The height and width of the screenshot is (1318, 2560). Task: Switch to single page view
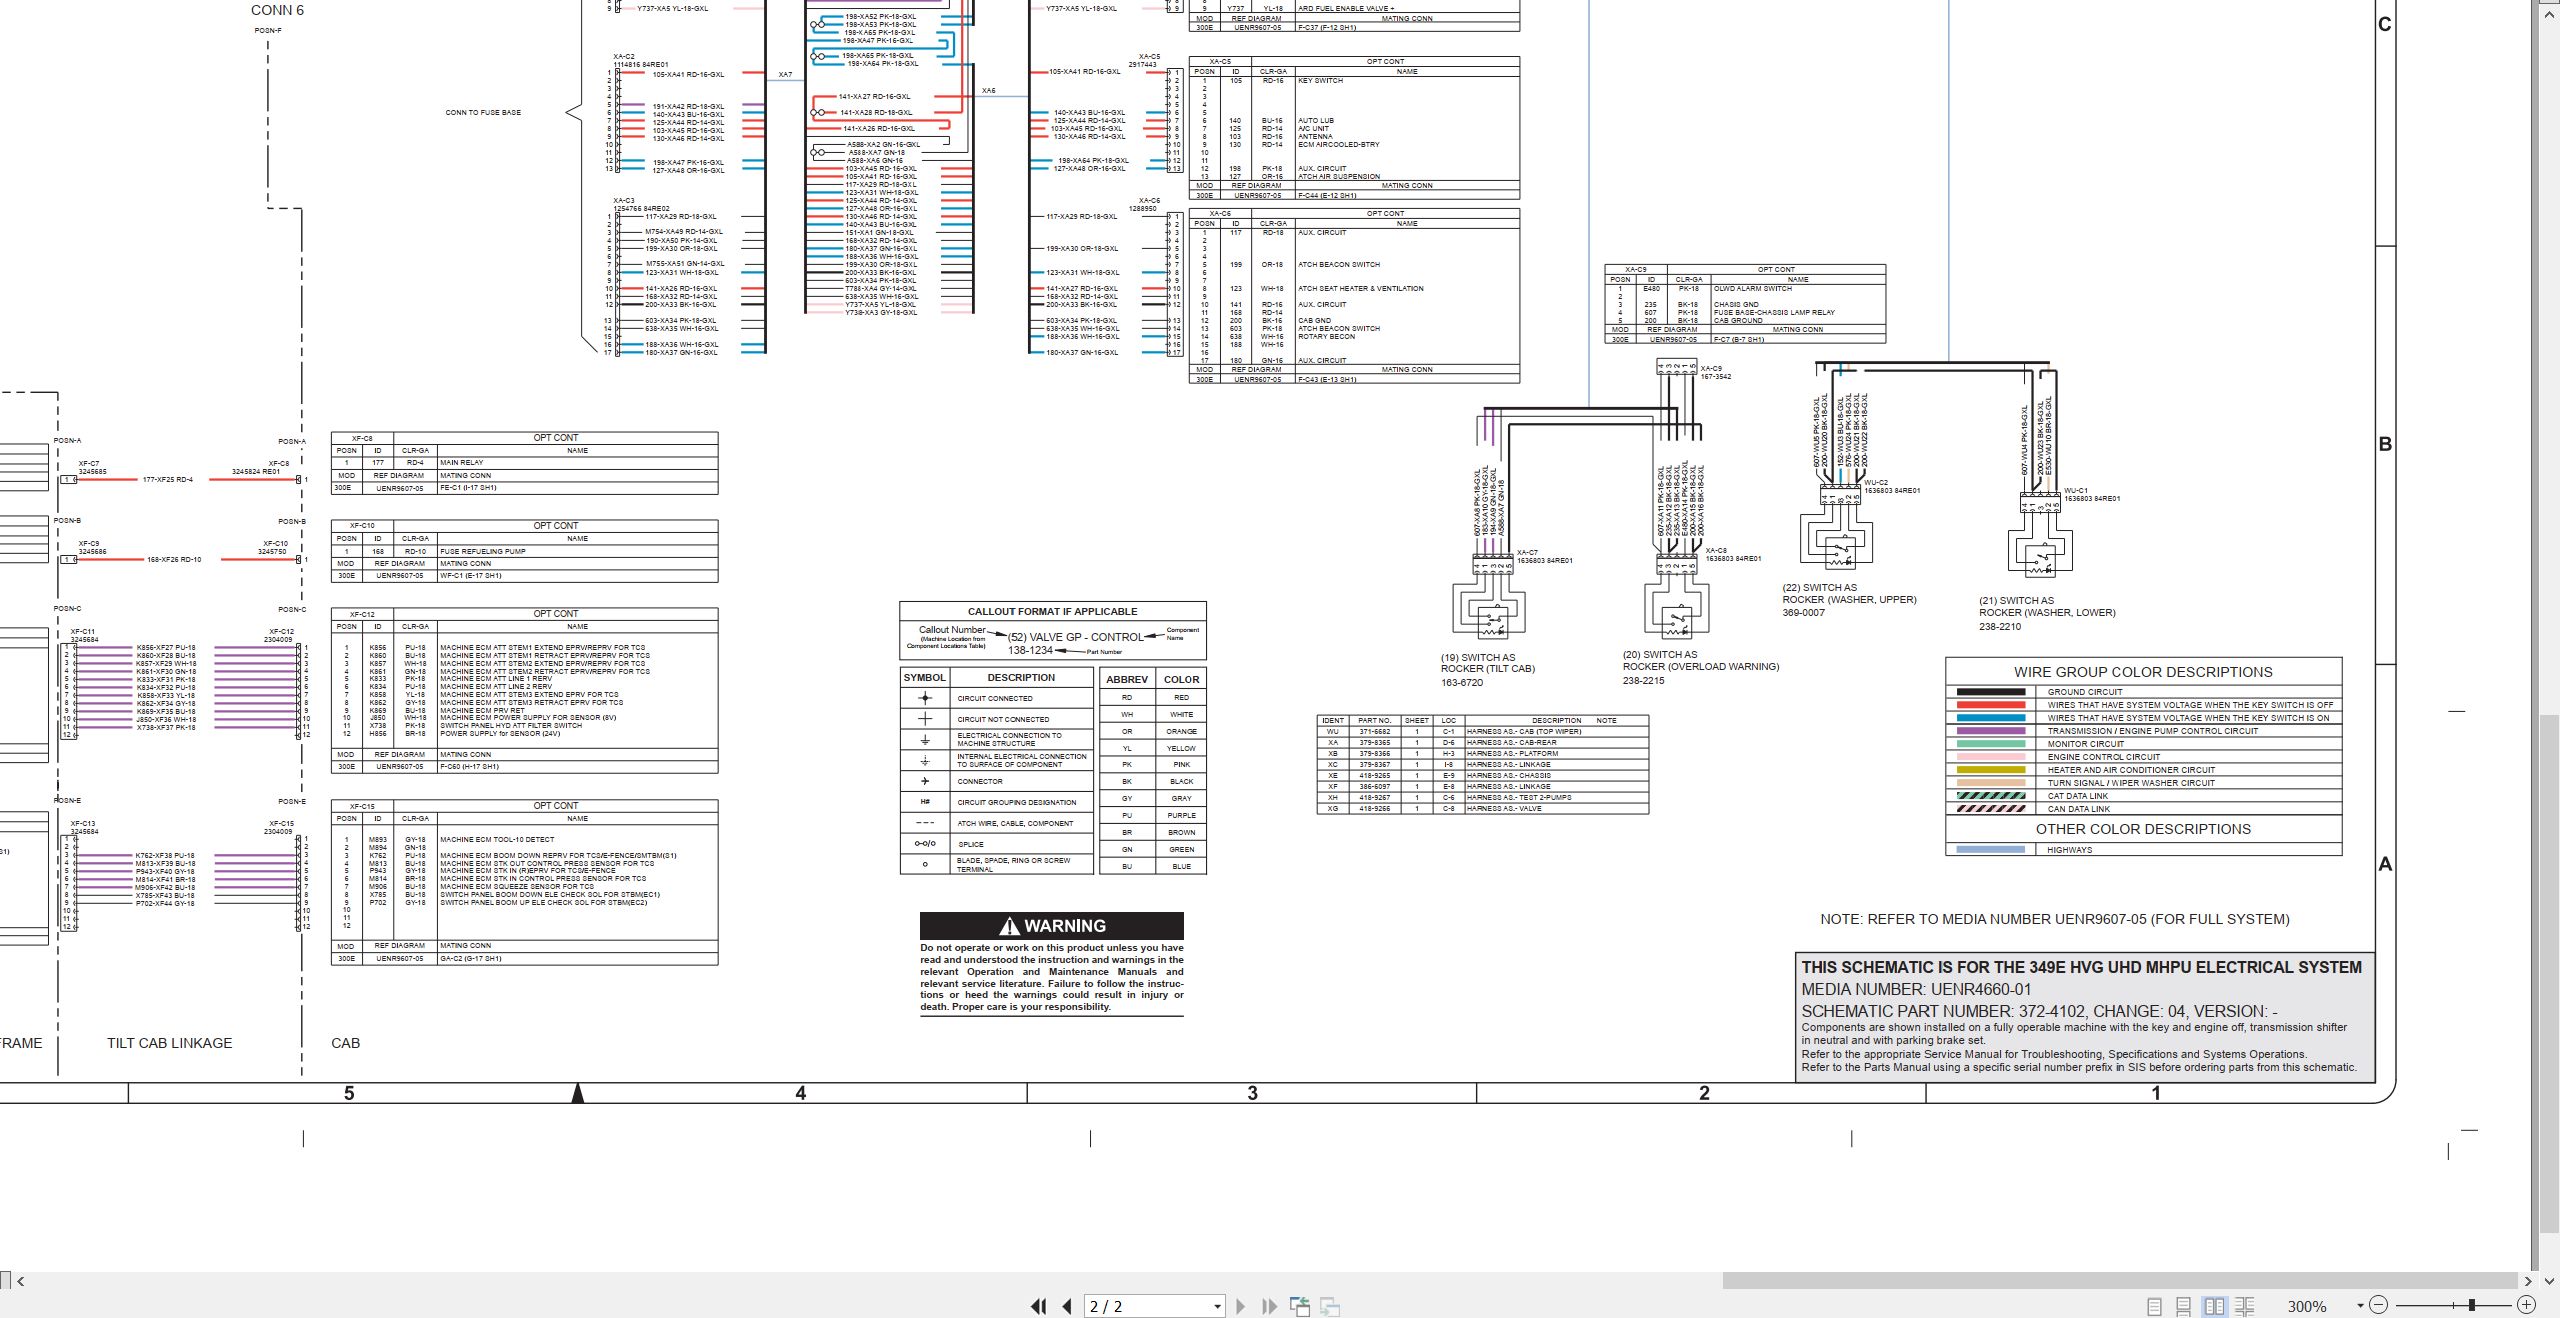click(2154, 1306)
